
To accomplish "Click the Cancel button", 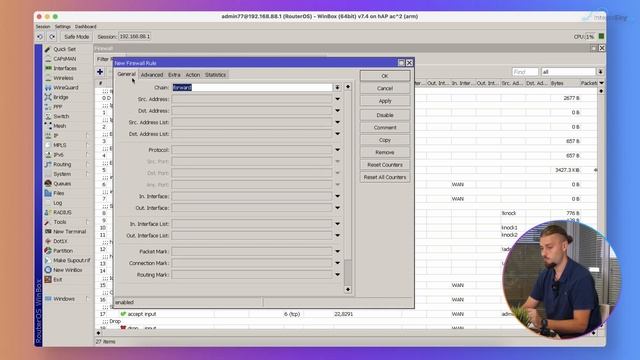I will pyautogui.click(x=385, y=89).
